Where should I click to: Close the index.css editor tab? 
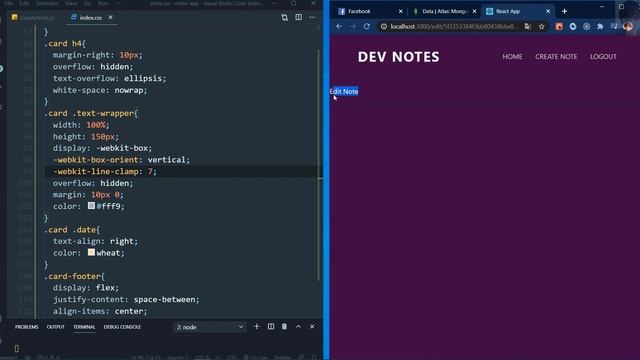coord(111,17)
